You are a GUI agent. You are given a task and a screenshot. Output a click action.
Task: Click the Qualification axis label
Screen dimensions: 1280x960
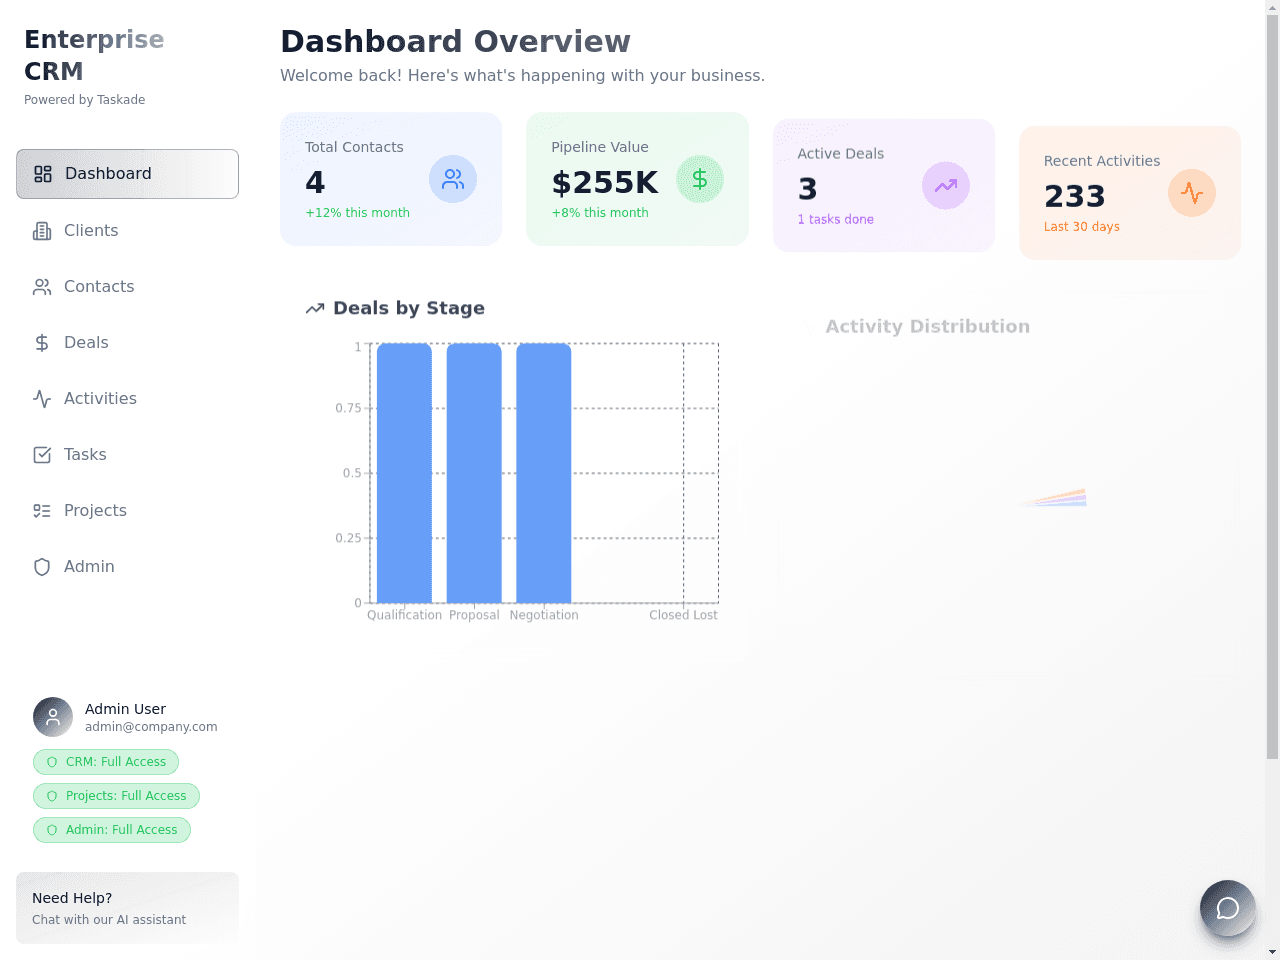[404, 615]
